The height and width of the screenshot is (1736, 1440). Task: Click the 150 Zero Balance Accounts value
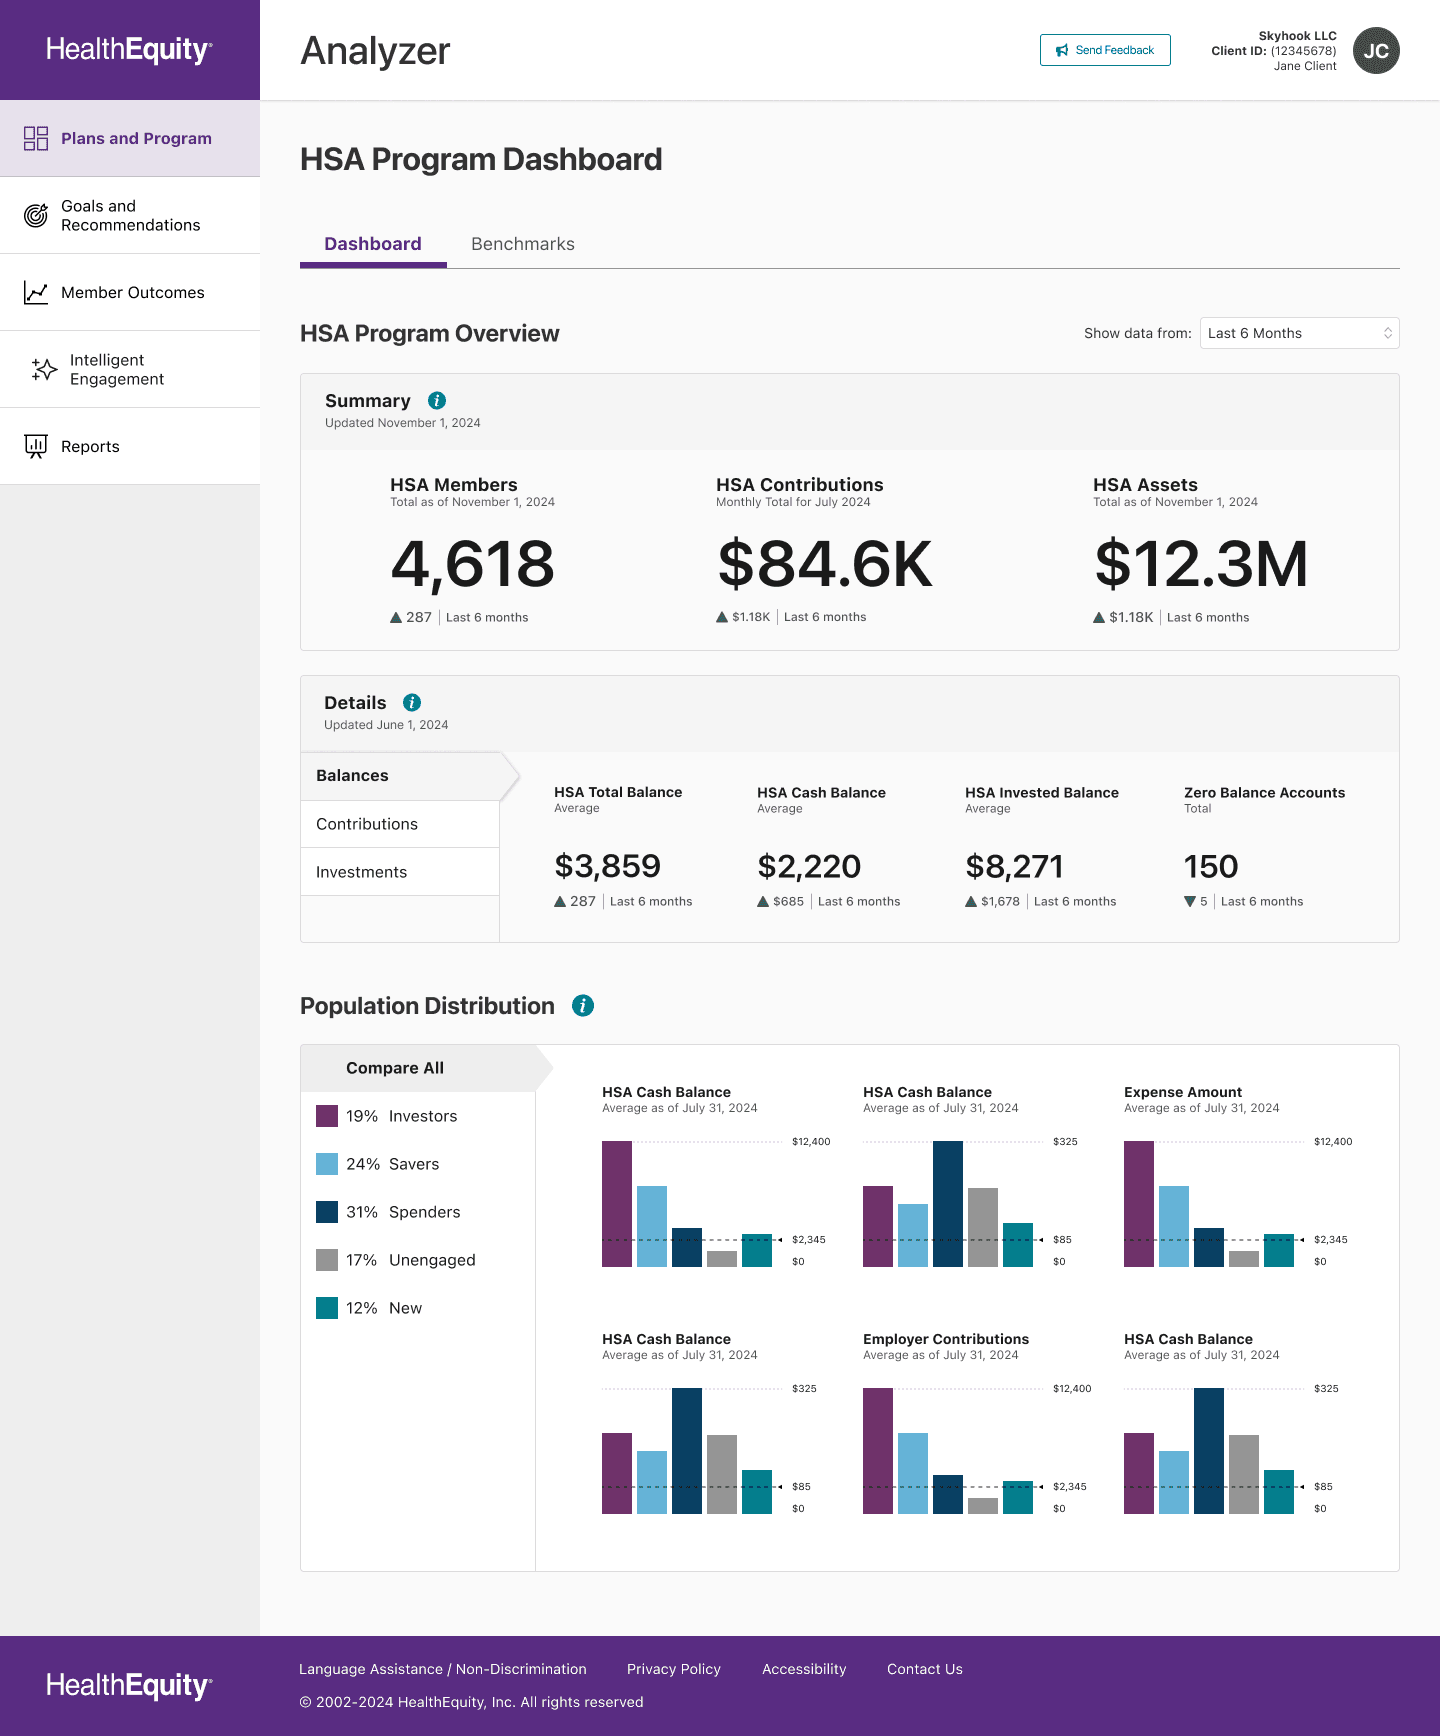click(x=1211, y=866)
